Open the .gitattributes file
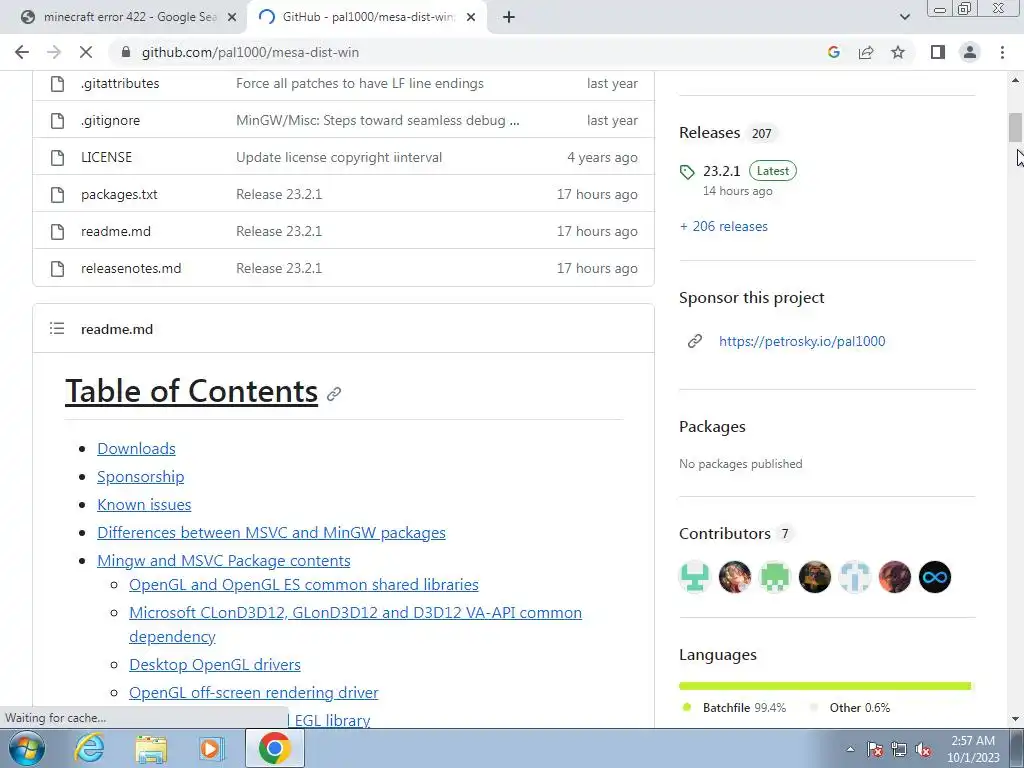This screenshot has width=1024, height=768. (x=120, y=84)
